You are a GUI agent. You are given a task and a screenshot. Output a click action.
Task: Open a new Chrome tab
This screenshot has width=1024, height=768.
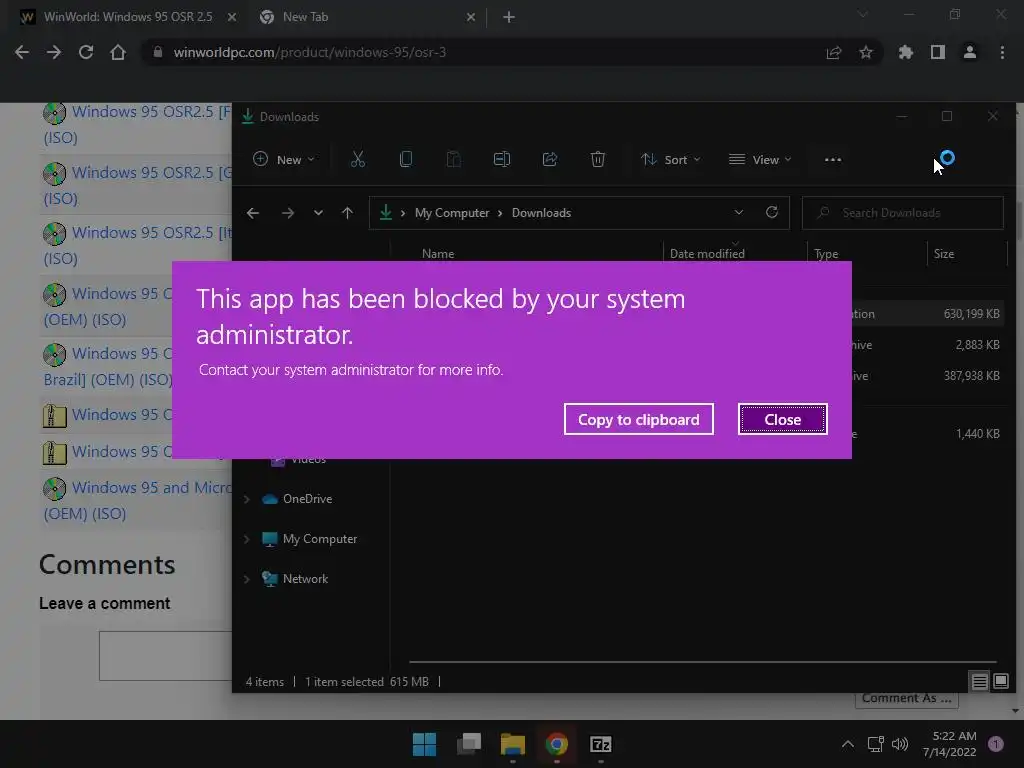509,18
